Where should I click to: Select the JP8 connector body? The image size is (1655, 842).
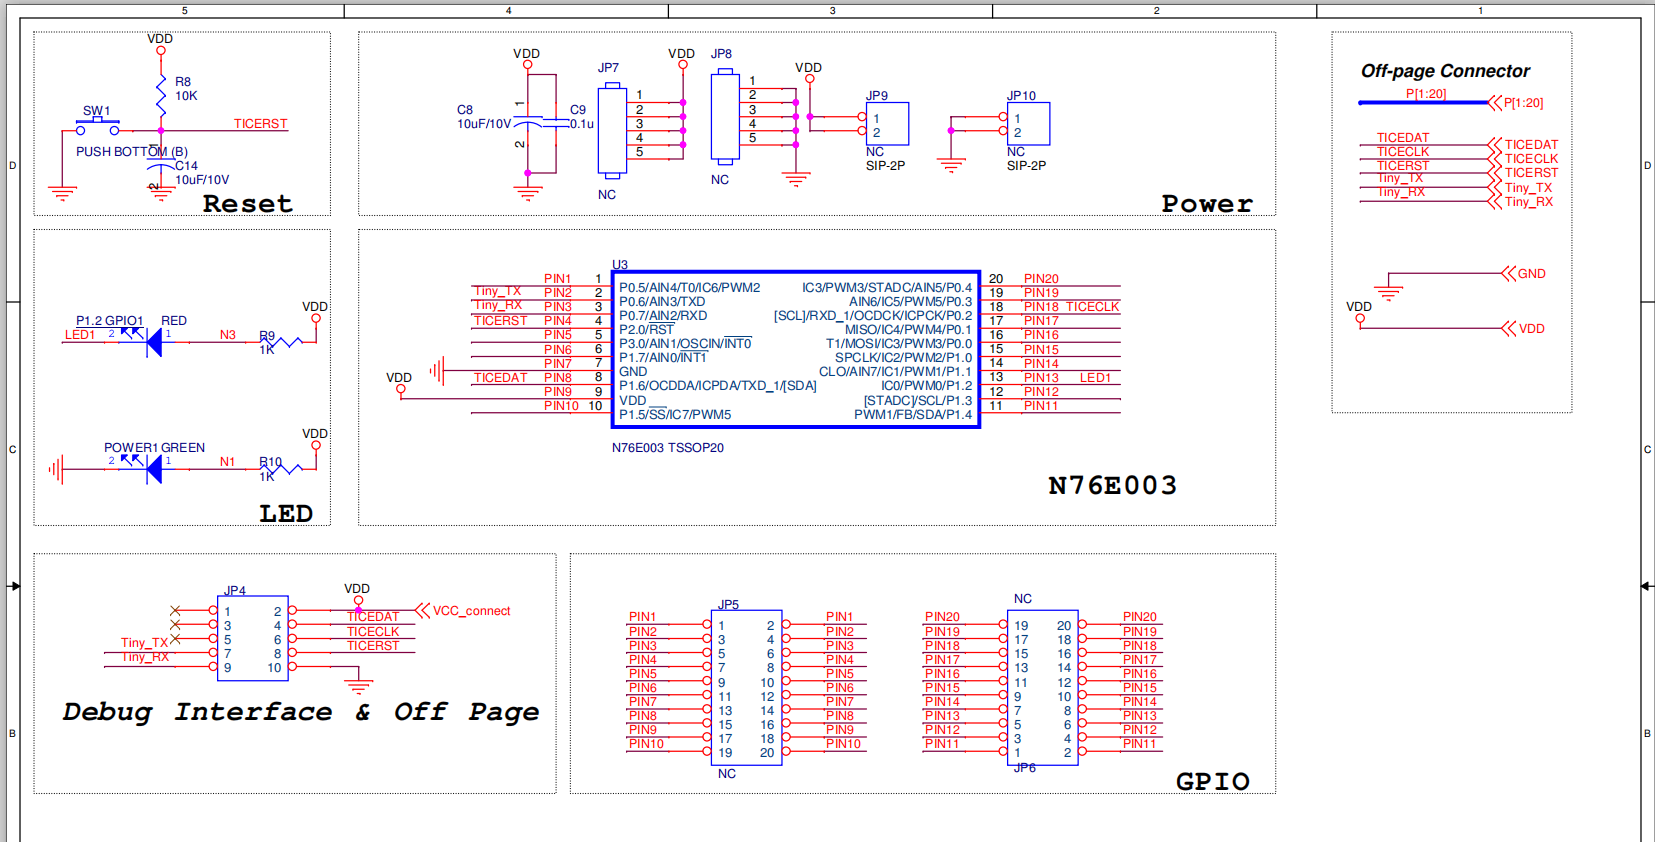[725, 116]
